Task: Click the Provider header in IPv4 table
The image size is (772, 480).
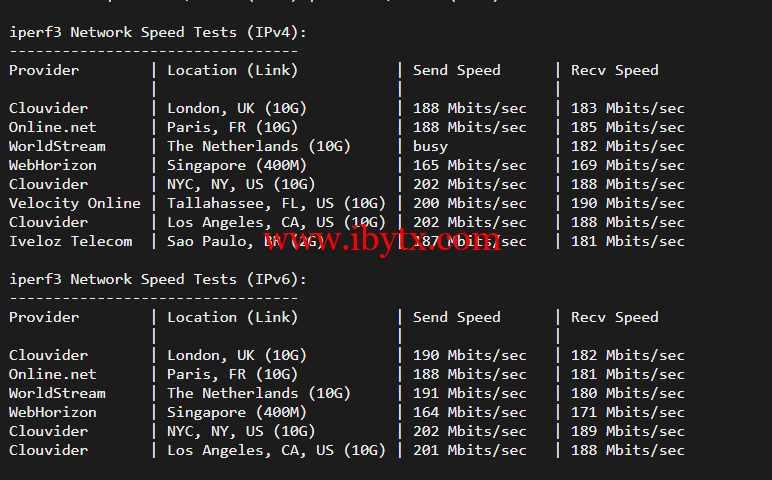Action: [x=44, y=70]
